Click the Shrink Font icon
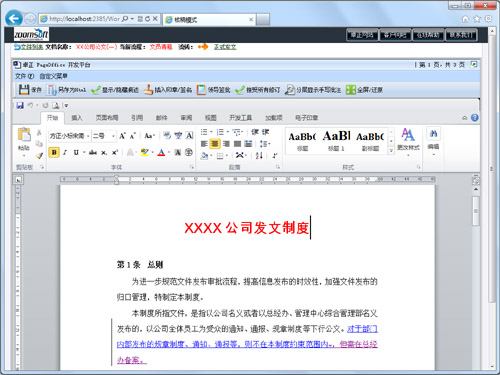500x375 pixels. 133,136
